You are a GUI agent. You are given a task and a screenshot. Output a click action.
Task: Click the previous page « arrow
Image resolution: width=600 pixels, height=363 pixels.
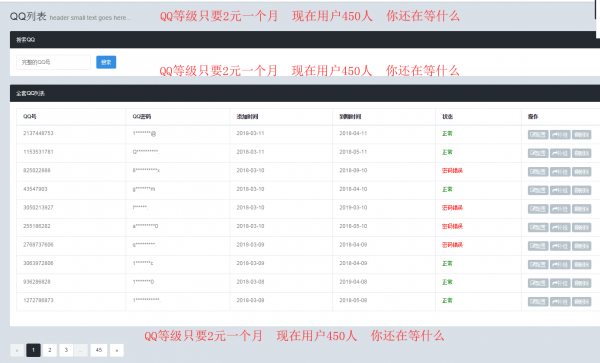coord(17,350)
